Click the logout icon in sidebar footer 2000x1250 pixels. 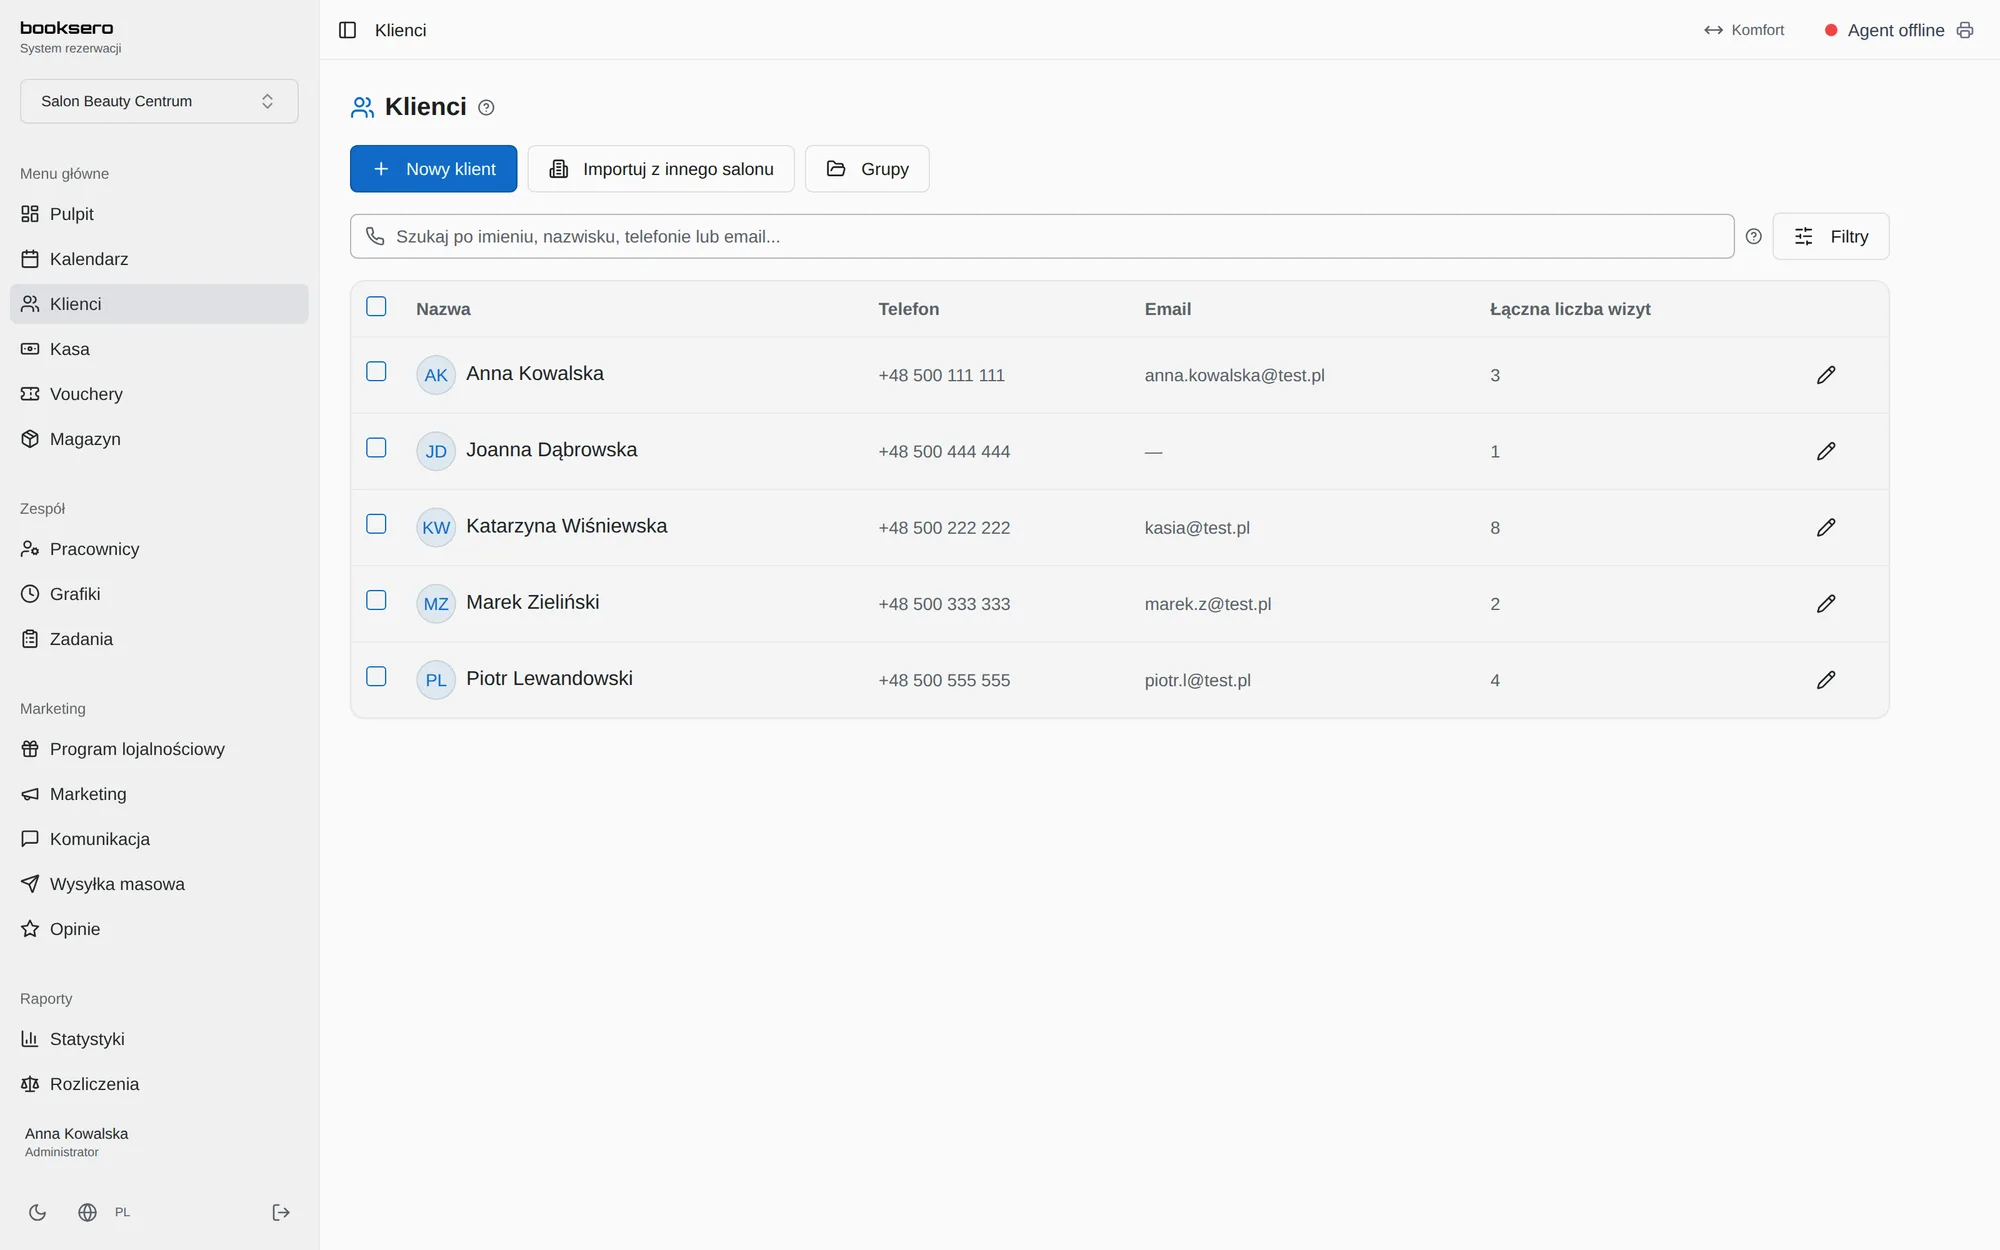[x=281, y=1212]
